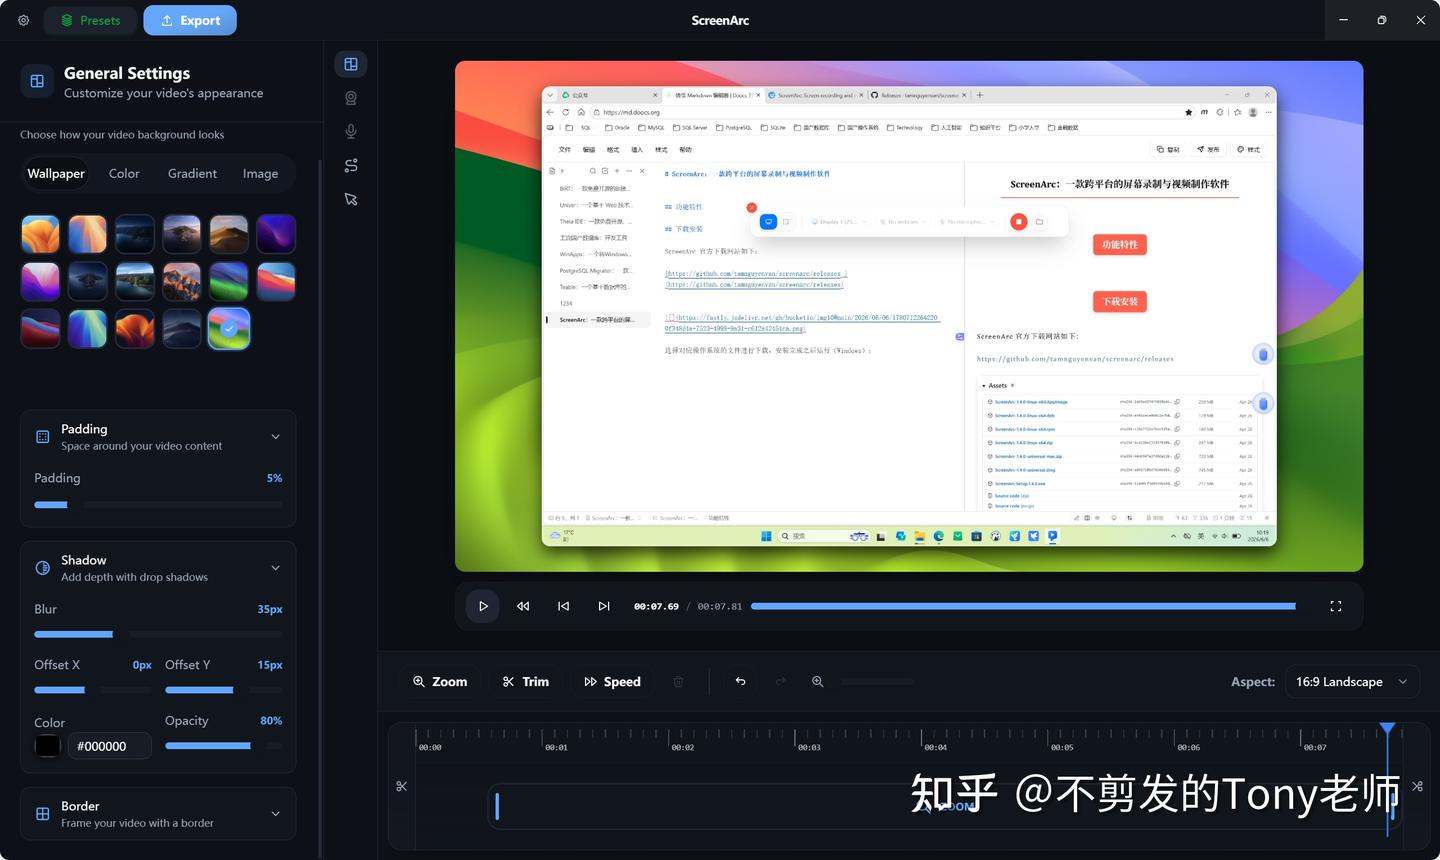Choose the purple Monterey wallpaper in second row

(41, 282)
